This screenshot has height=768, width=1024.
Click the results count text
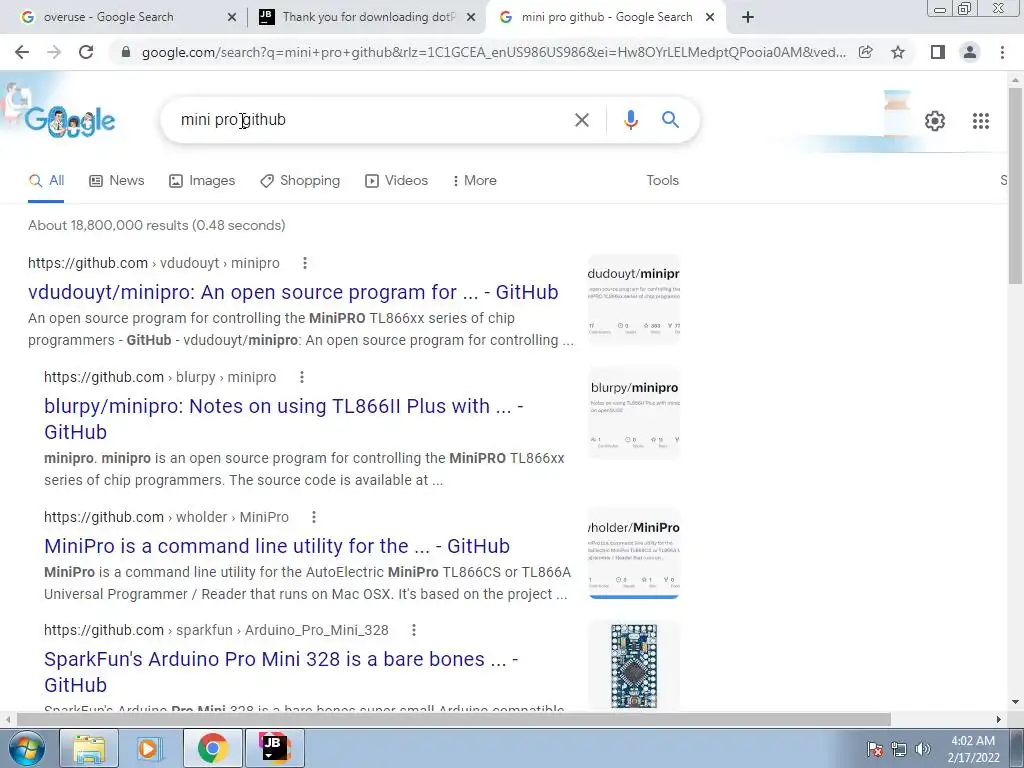(157, 226)
